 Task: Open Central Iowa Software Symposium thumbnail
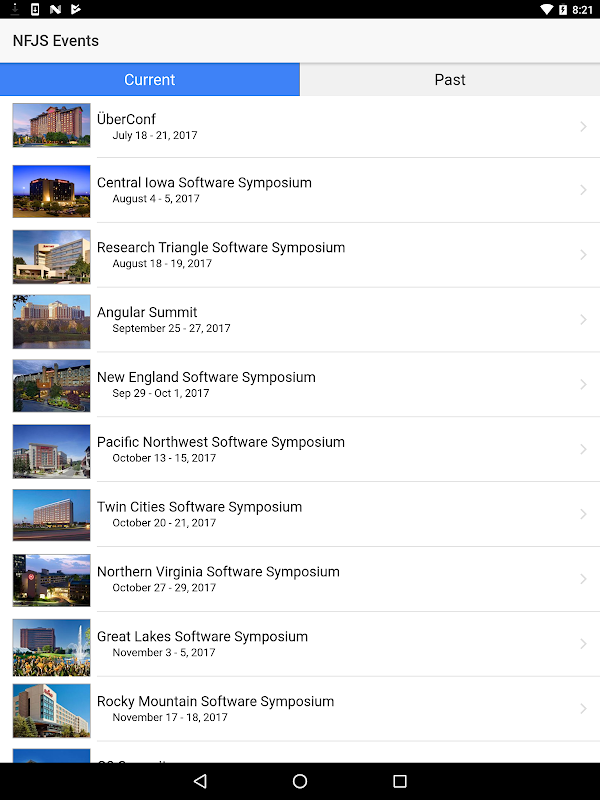coord(52,191)
